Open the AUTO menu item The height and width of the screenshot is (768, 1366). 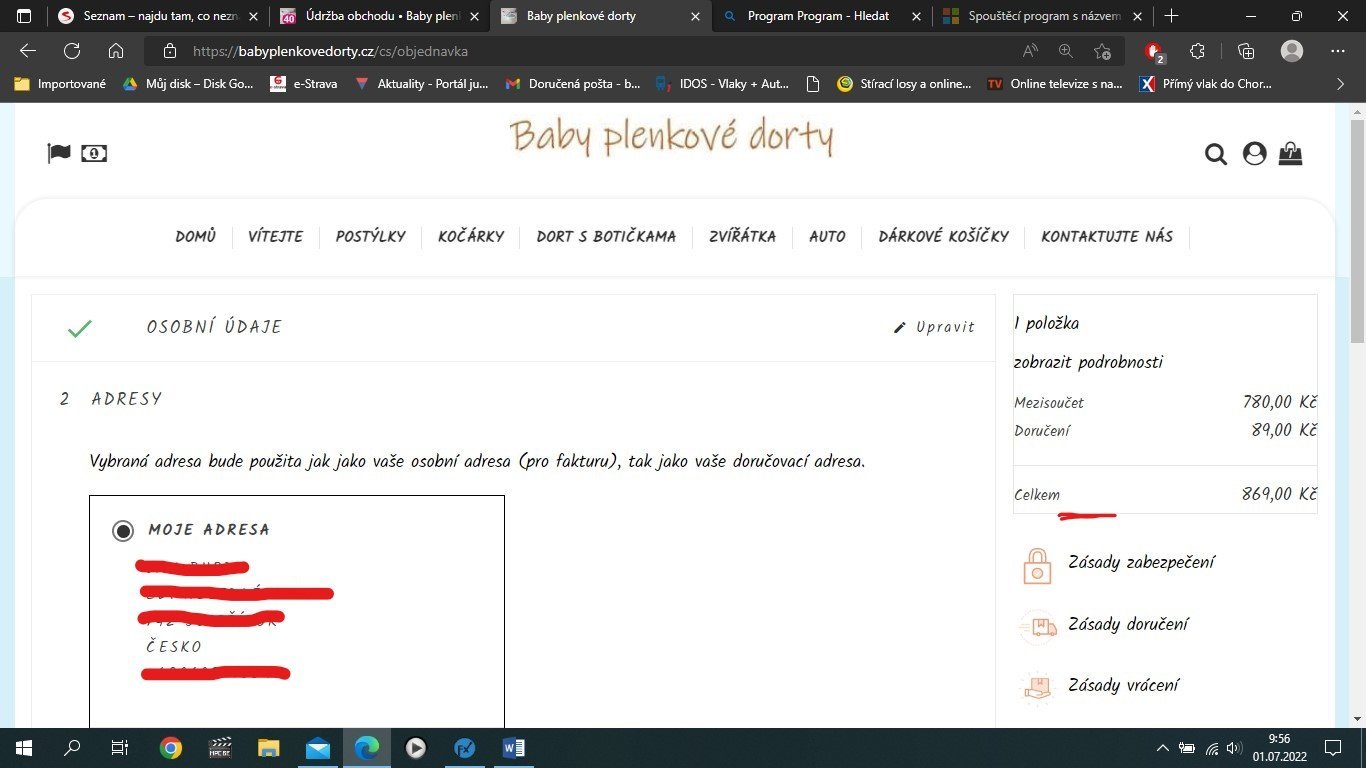(827, 237)
